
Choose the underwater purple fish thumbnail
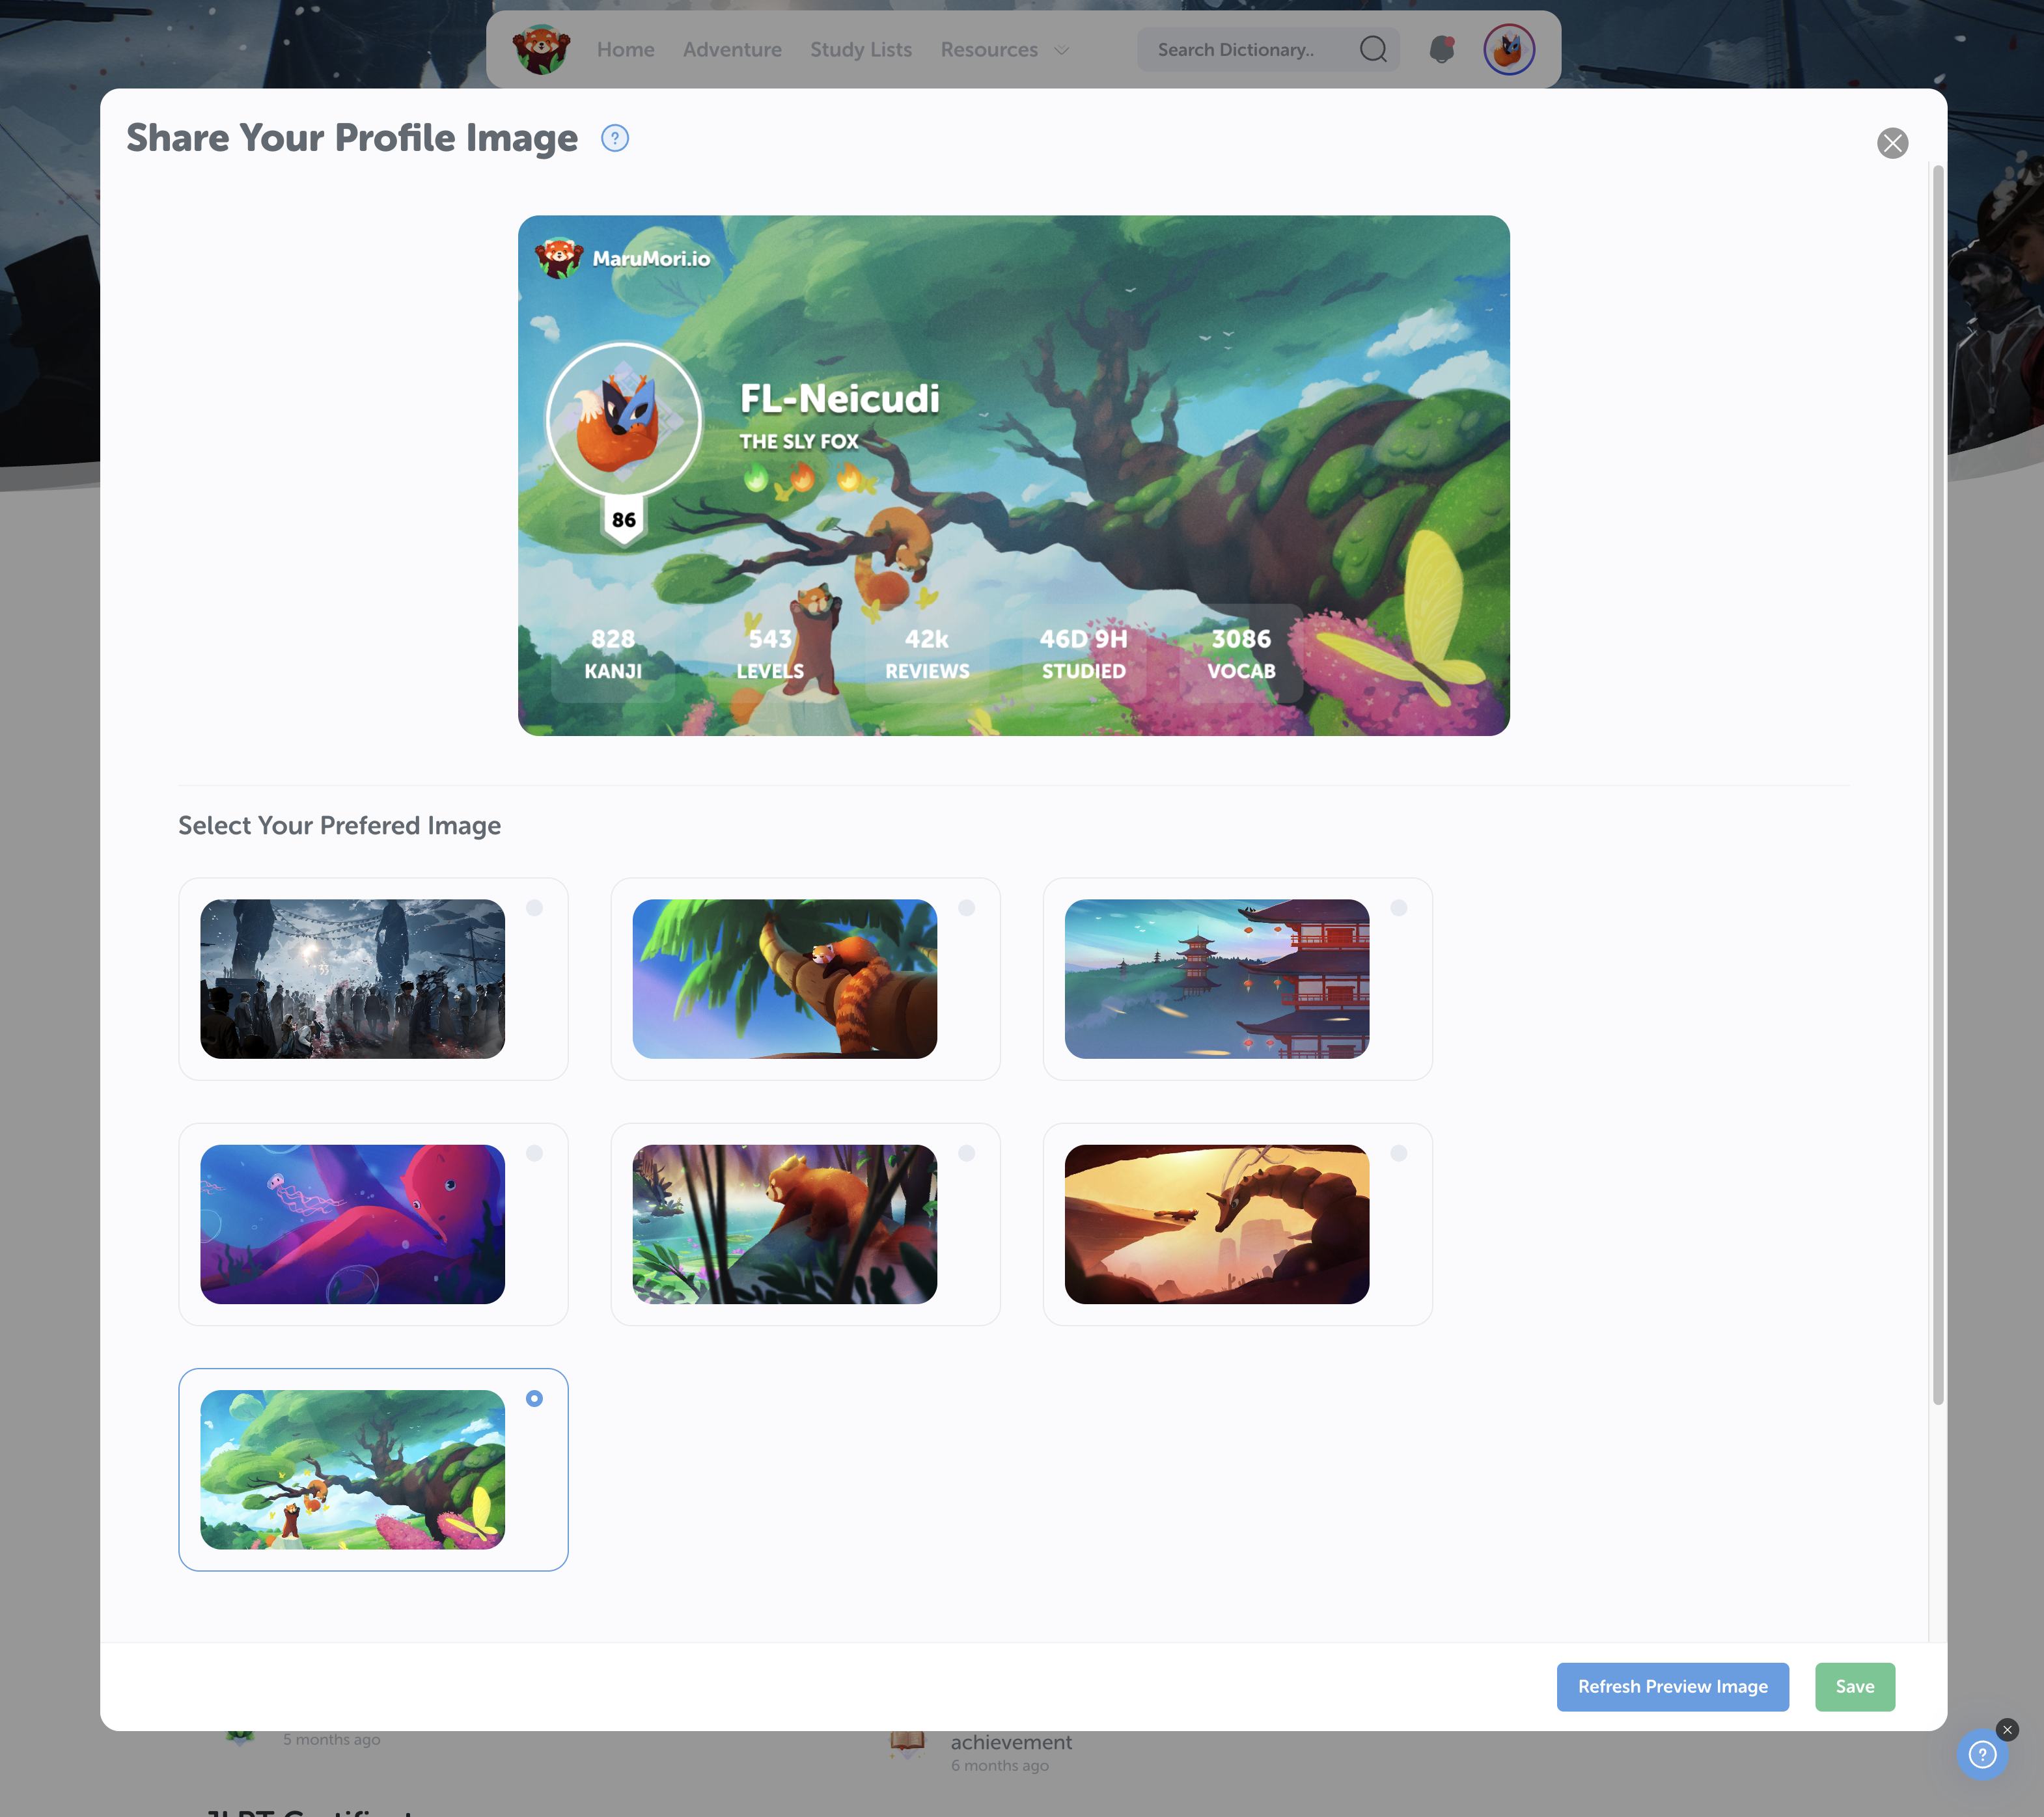pyautogui.click(x=352, y=1224)
